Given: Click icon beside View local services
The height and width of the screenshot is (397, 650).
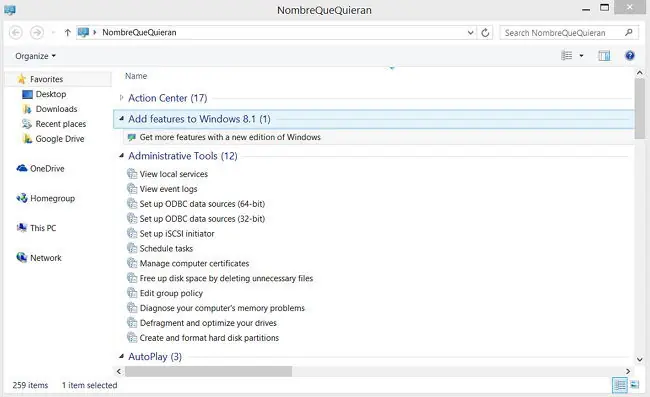Looking at the screenshot, I should pos(132,174).
